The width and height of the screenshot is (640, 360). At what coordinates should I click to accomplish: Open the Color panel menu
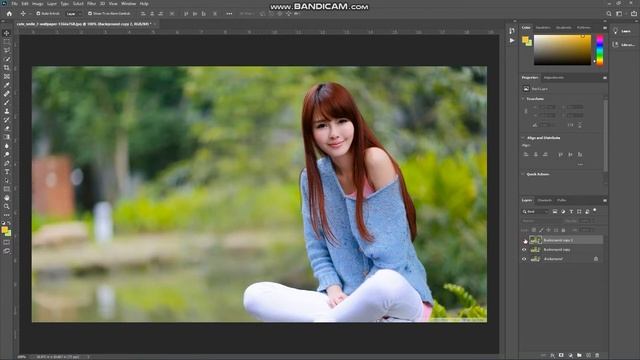(x=604, y=28)
